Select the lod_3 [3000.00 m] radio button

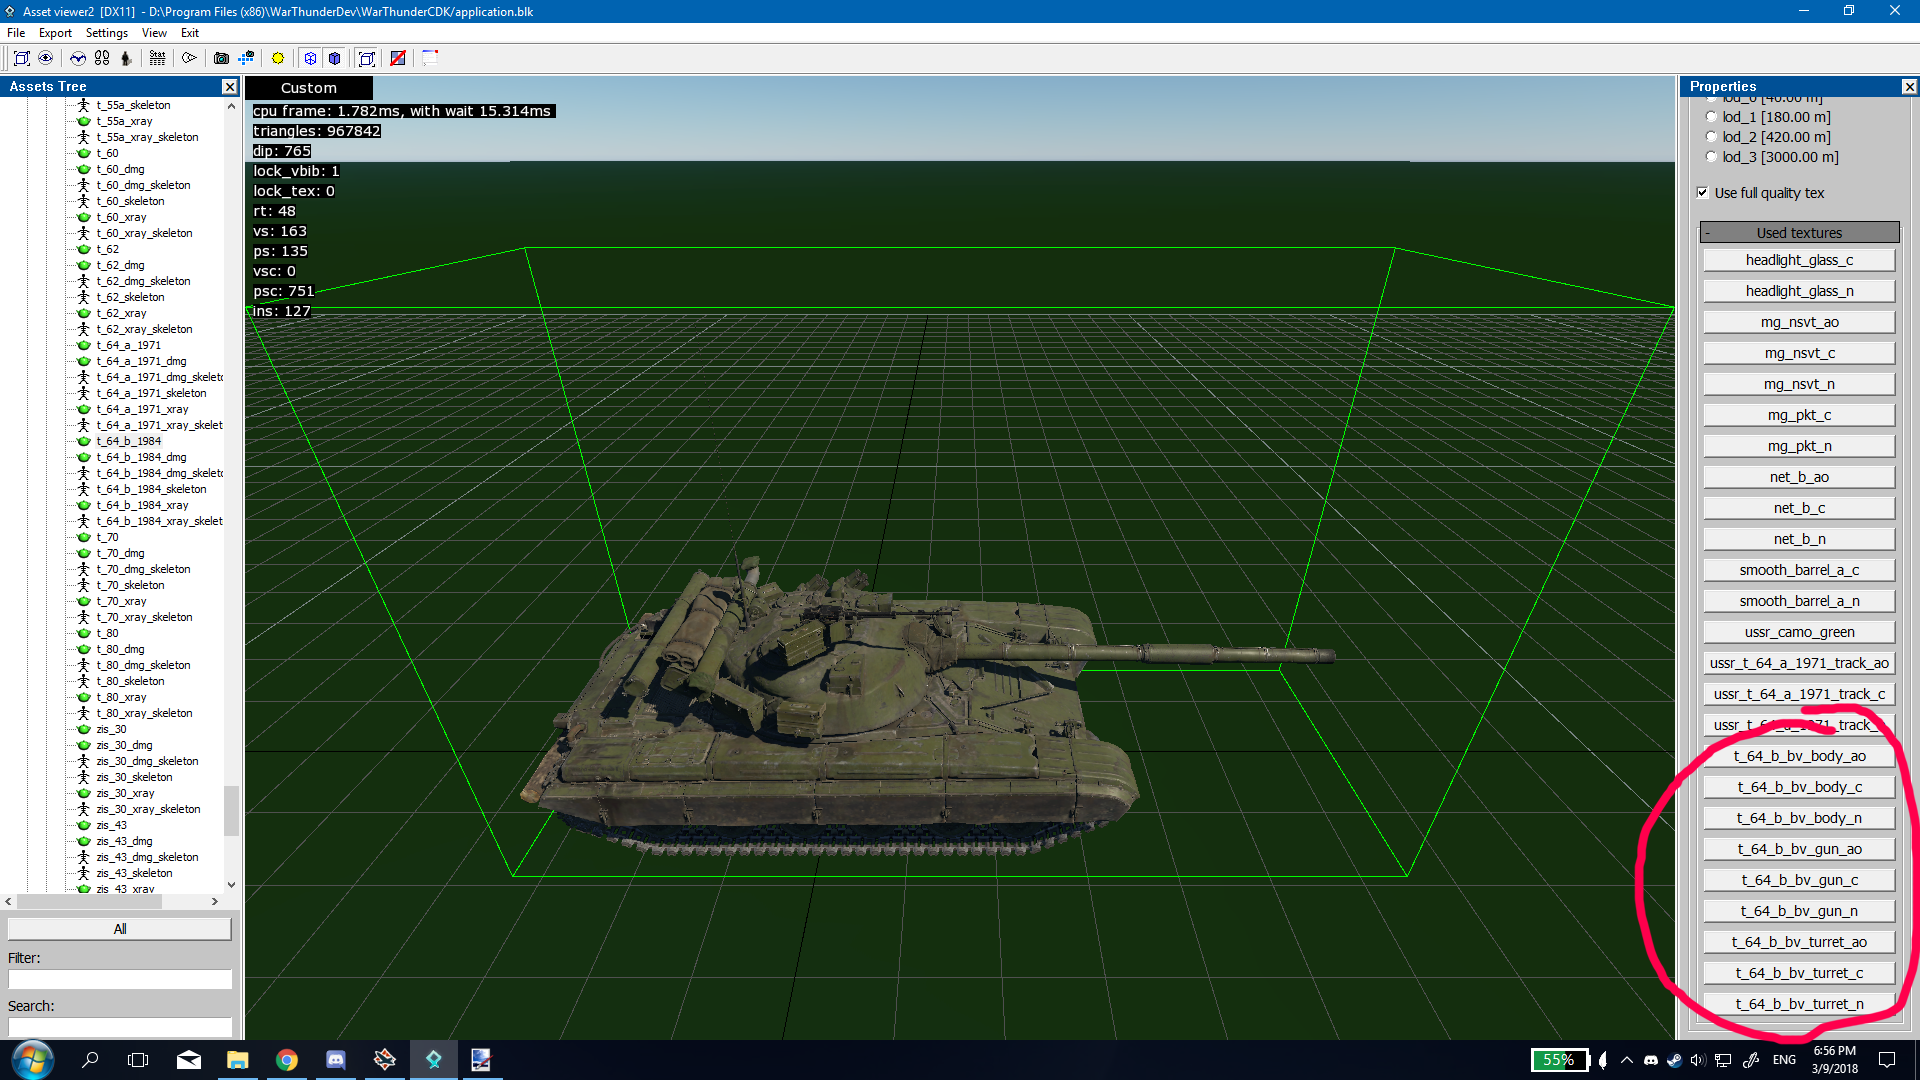pyautogui.click(x=1711, y=157)
